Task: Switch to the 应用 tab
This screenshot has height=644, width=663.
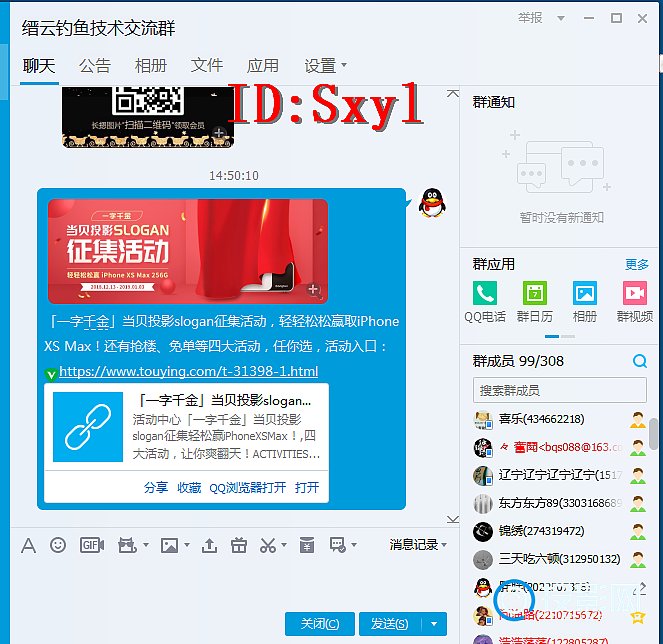Action: (x=263, y=66)
